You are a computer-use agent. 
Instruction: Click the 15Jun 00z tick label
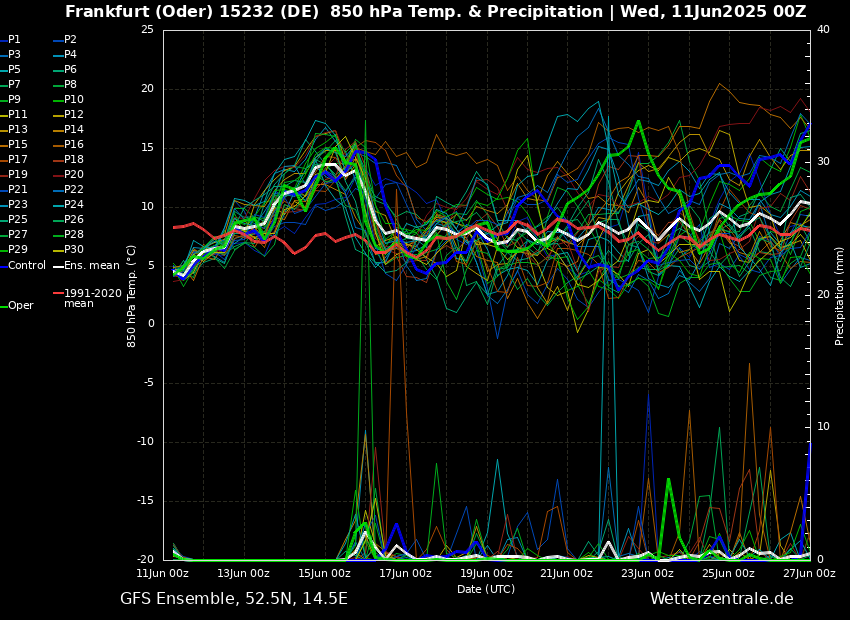click(325, 573)
